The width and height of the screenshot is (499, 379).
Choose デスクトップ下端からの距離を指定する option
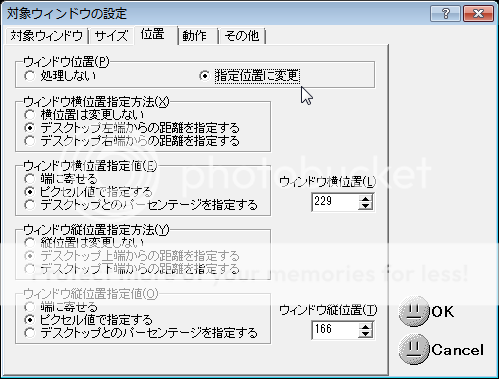click(x=132, y=269)
